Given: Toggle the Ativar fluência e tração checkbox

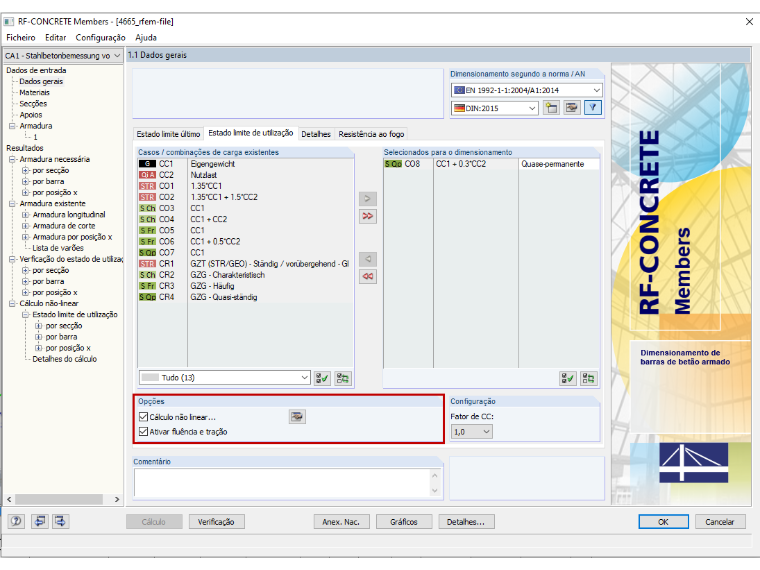Looking at the screenshot, I should (x=143, y=431).
